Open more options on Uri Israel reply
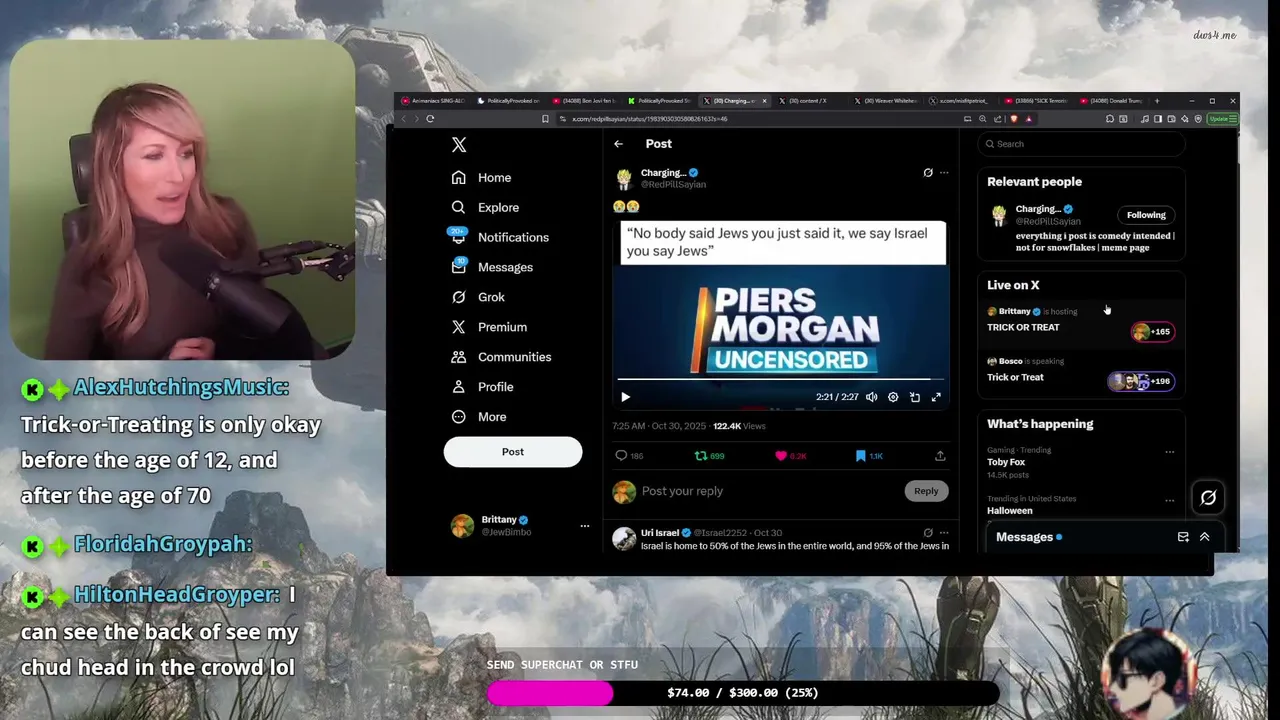The height and width of the screenshot is (720, 1280). (944, 533)
